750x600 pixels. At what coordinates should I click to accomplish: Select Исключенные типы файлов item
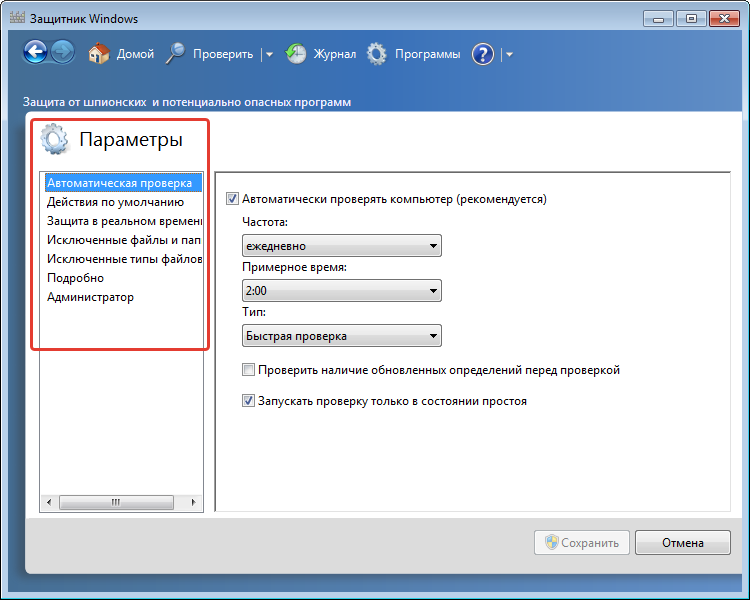coord(123,259)
